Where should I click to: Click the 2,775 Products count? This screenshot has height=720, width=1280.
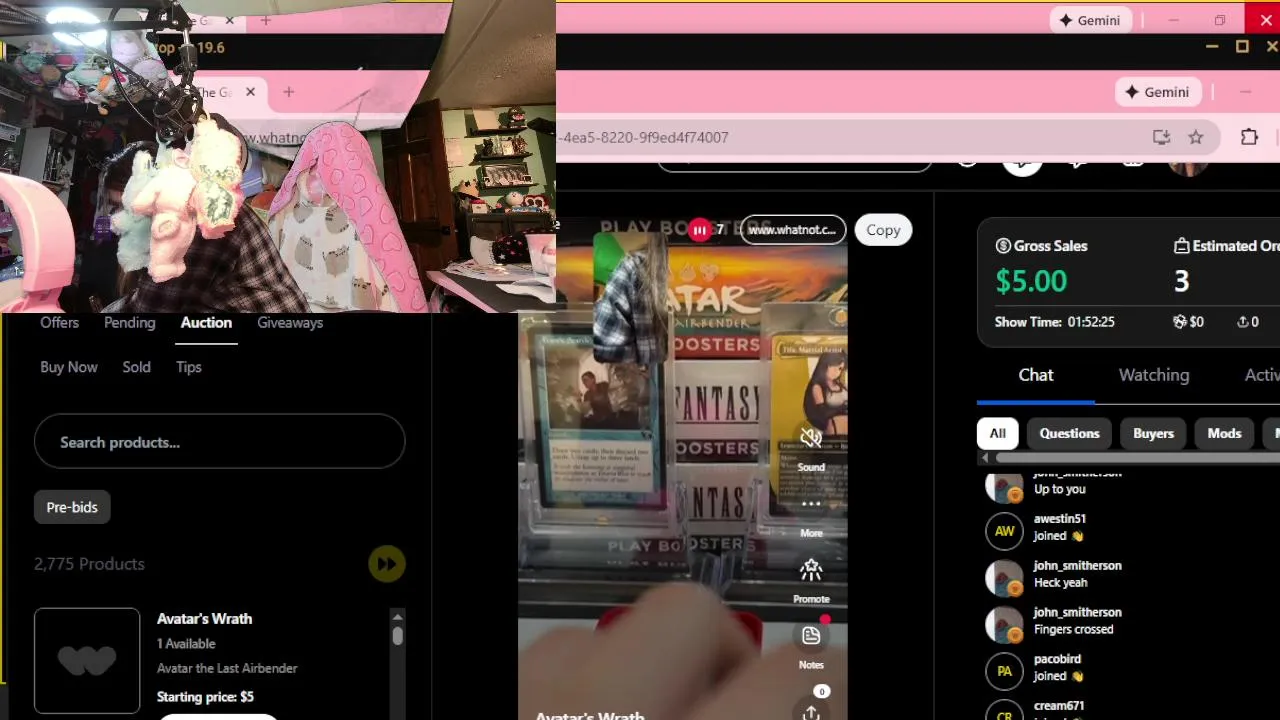click(89, 564)
